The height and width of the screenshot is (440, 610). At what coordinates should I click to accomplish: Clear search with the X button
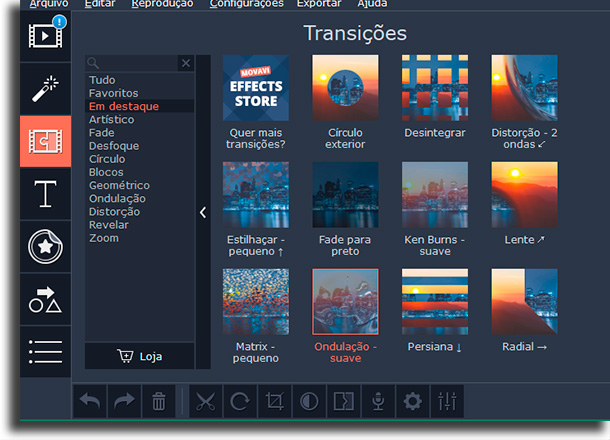pyautogui.click(x=186, y=63)
